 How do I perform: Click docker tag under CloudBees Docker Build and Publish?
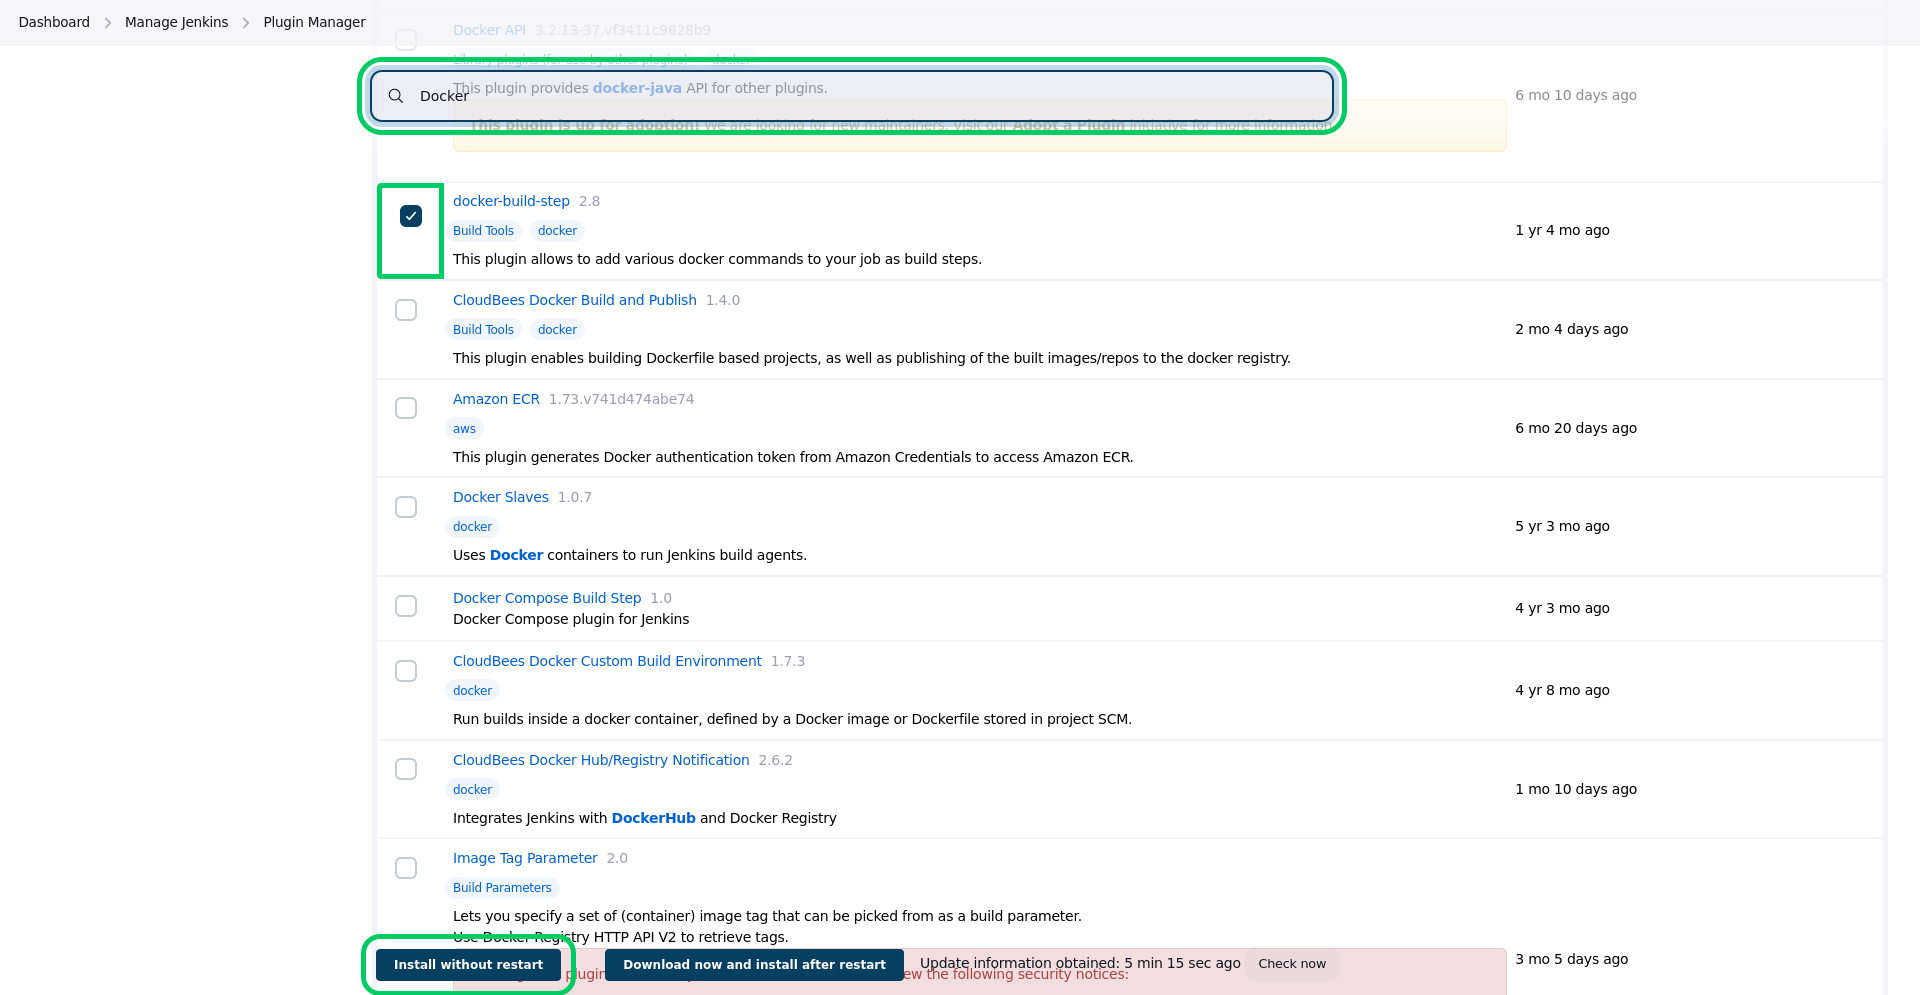tap(557, 330)
